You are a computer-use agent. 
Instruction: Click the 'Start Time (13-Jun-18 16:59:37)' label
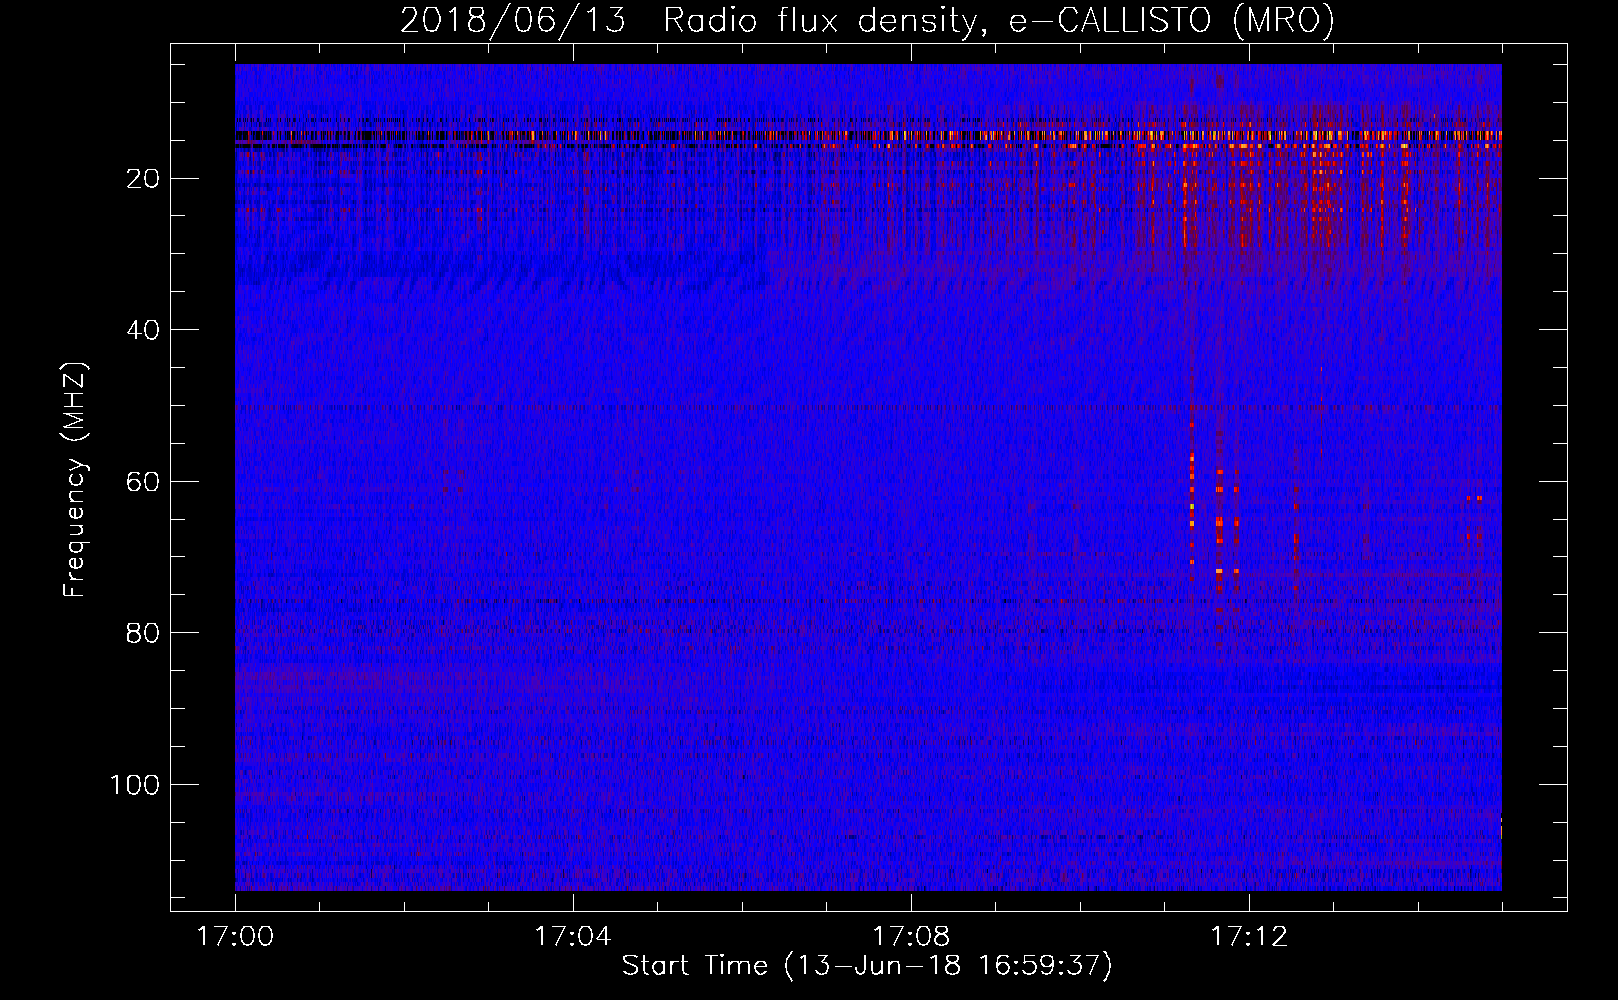click(x=867, y=966)
